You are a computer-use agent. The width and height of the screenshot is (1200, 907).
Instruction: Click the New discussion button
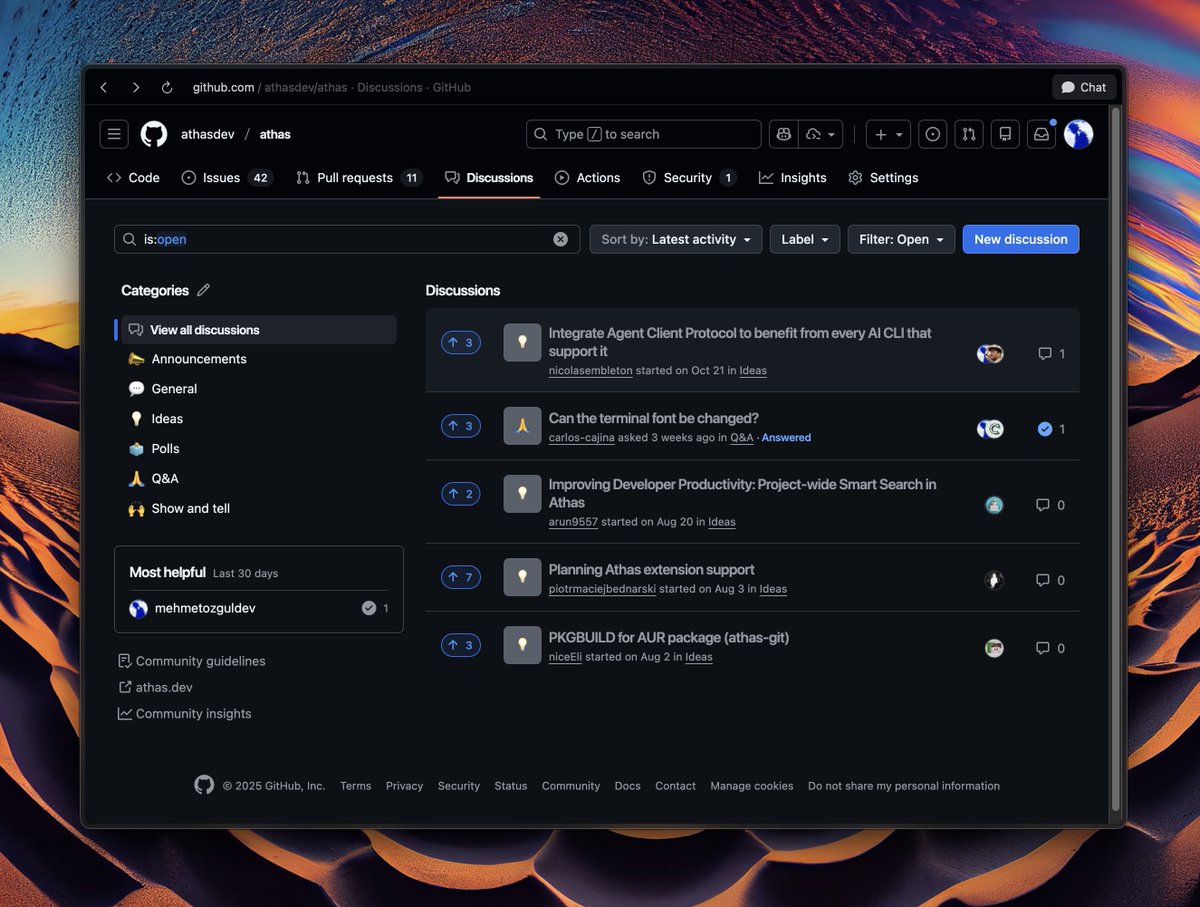[x=1021, y=239]
